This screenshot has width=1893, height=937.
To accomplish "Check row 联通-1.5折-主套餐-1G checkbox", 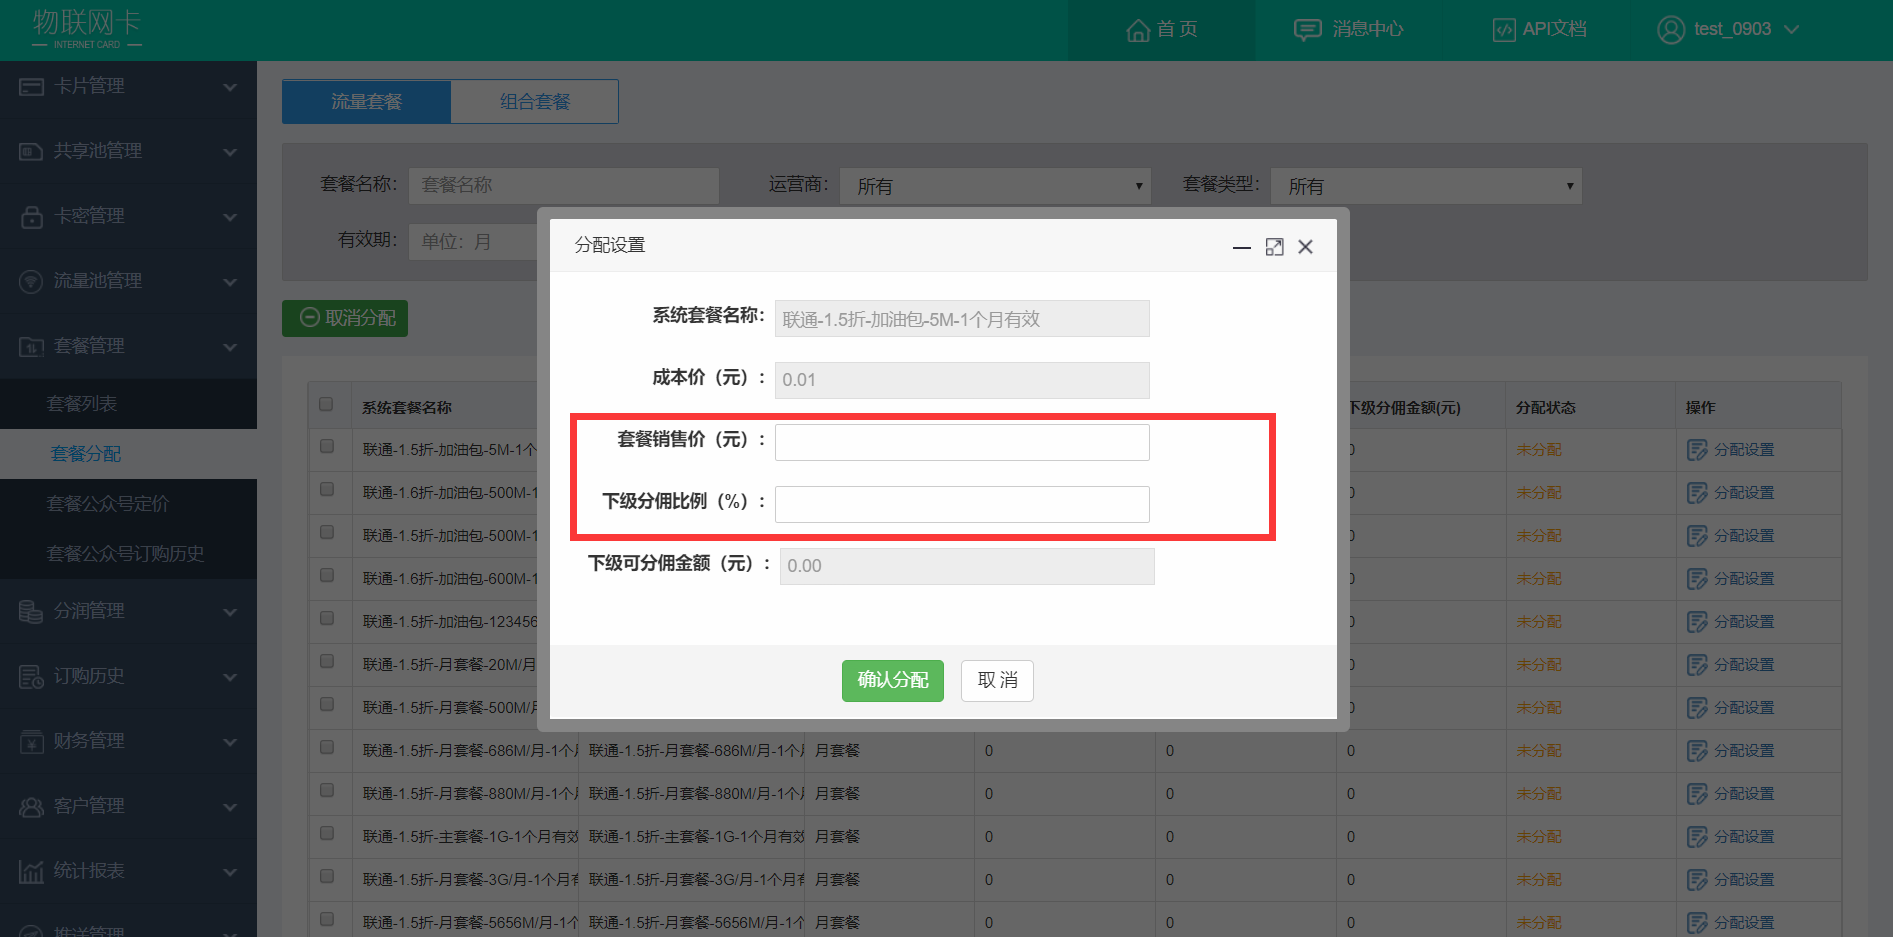I will click(327, 833).
